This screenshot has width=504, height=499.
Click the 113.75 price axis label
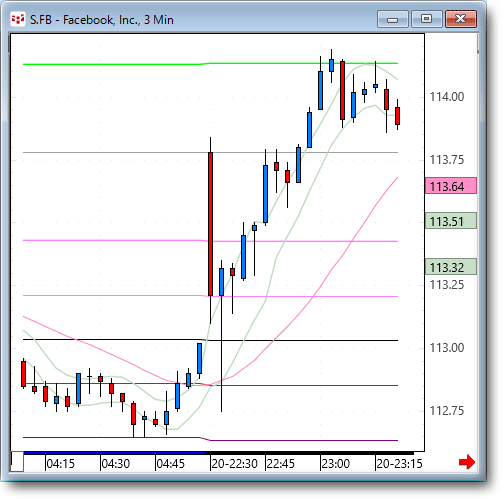coord(447,160)
